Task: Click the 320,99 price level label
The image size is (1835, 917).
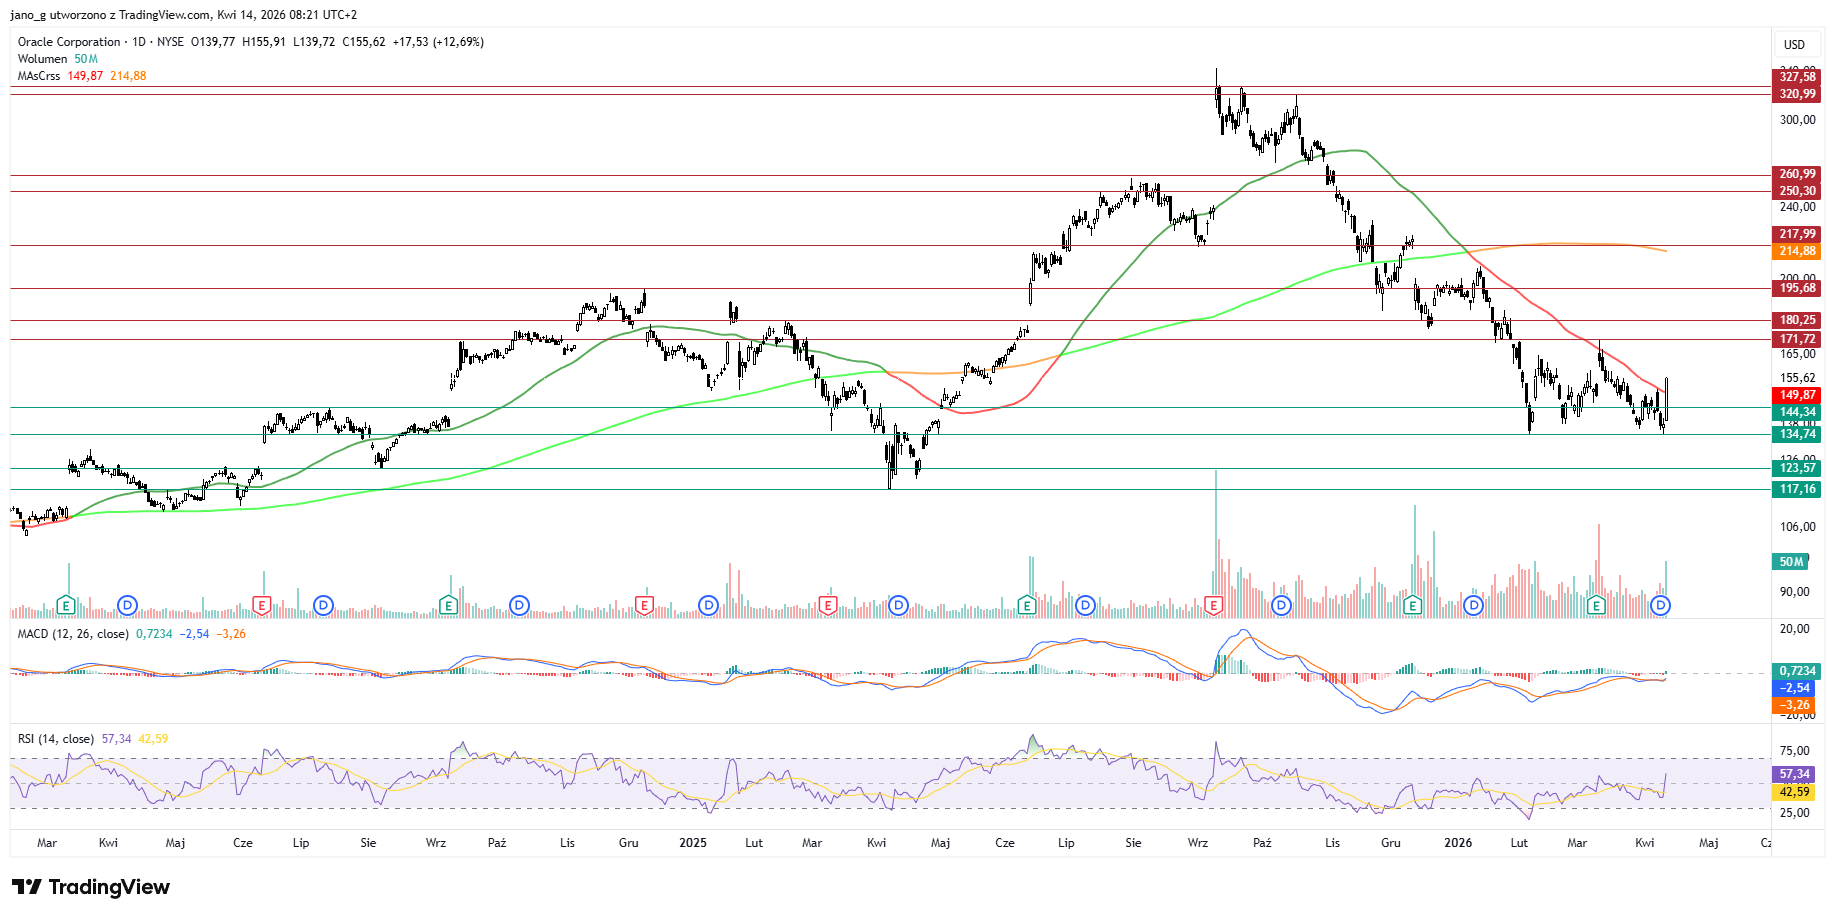Action: coord(1797,94)
